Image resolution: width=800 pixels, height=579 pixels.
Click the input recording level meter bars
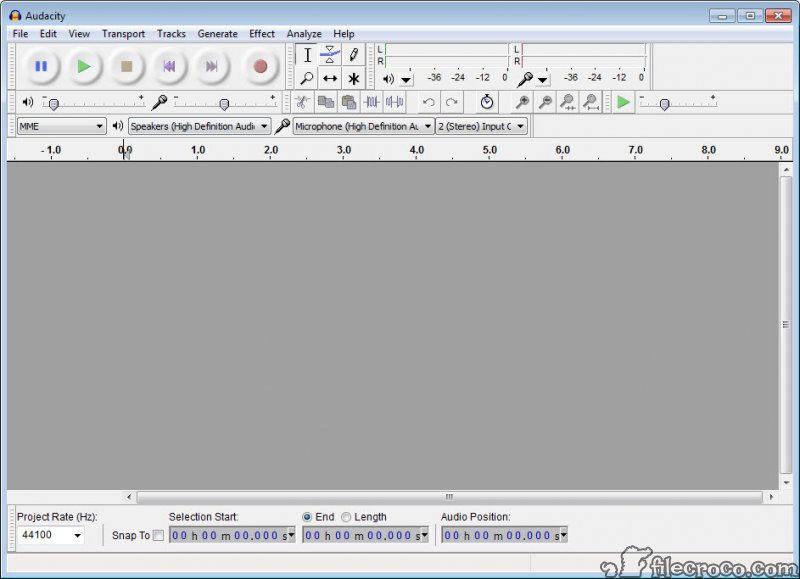pos(584,55)
